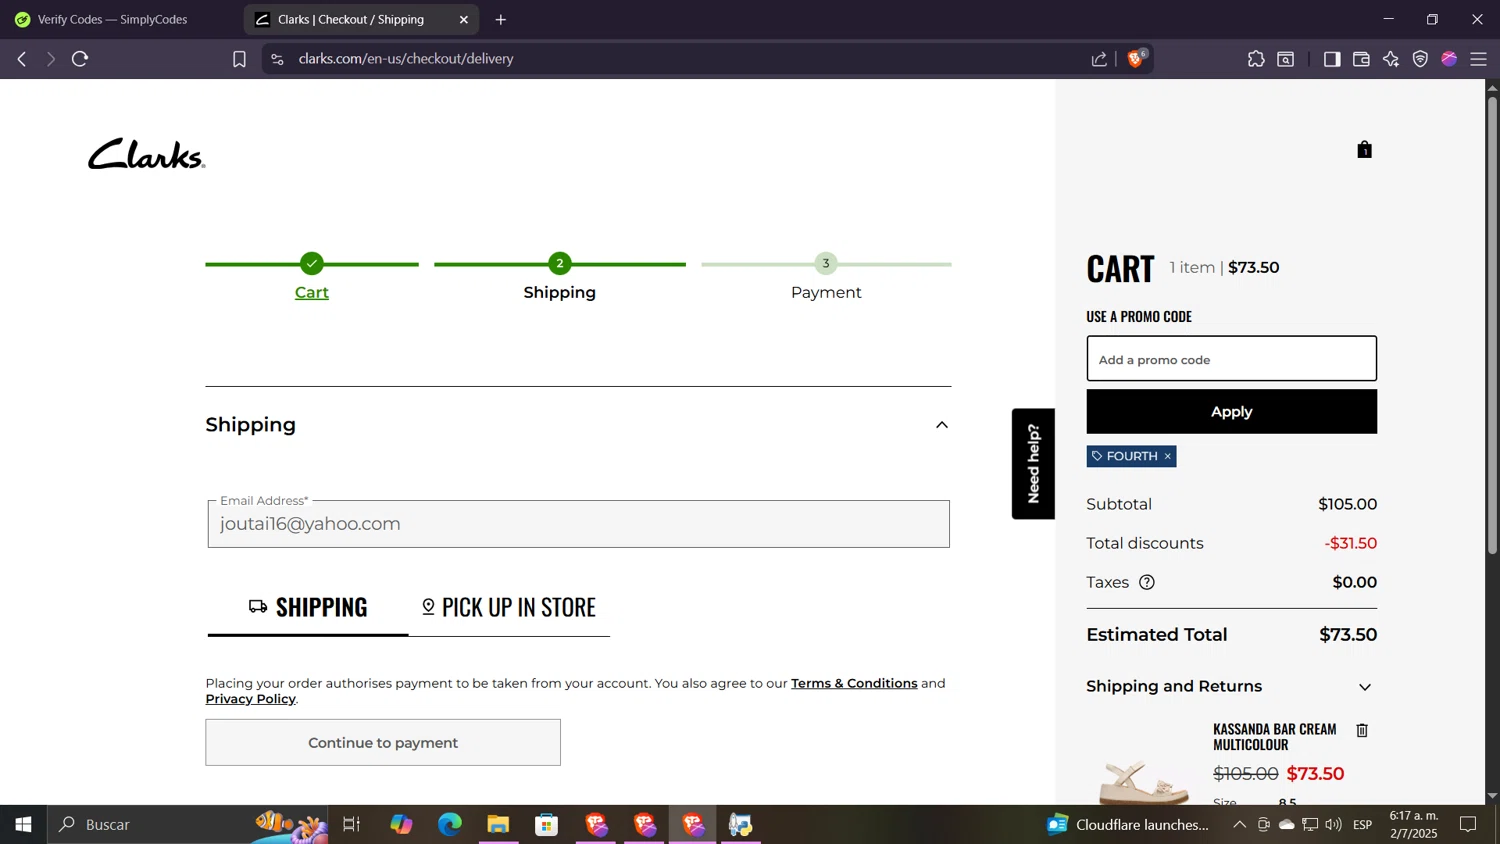Screen dimensions: 1500x844
Task: Open the browser hamburger menu
Action: point(1478,59)
